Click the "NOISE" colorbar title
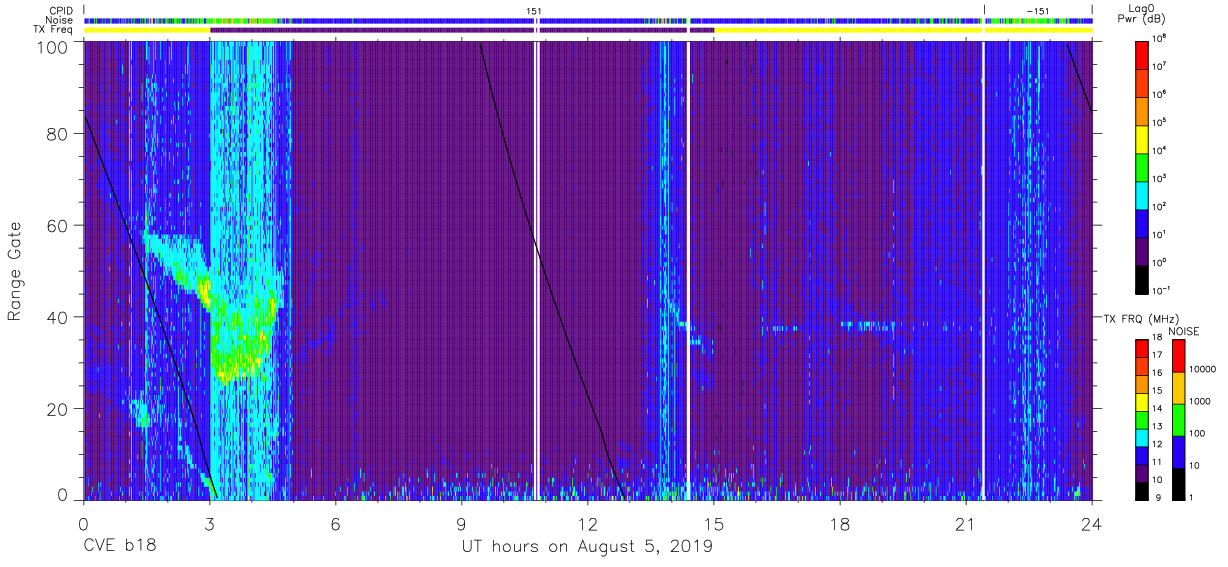The image size is (1228, 567). tap(1184, 330)
